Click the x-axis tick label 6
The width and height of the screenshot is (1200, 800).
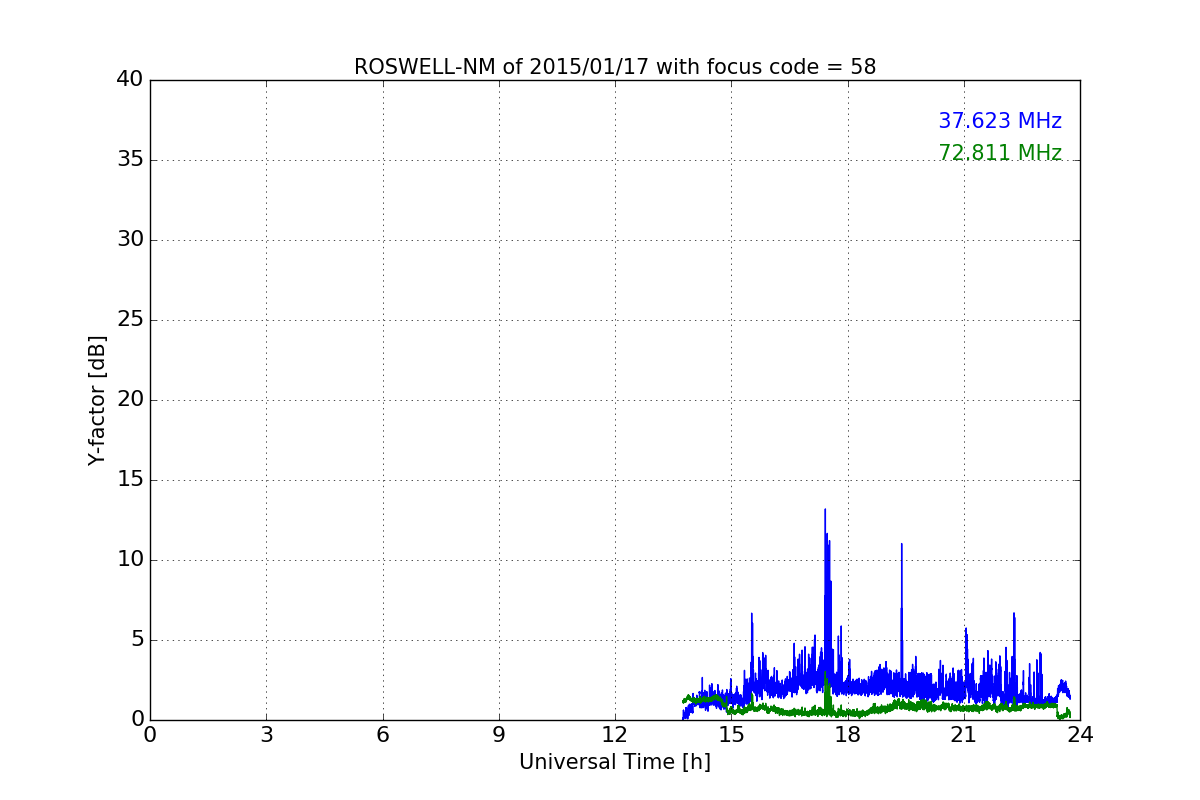[x=382, y=735]
